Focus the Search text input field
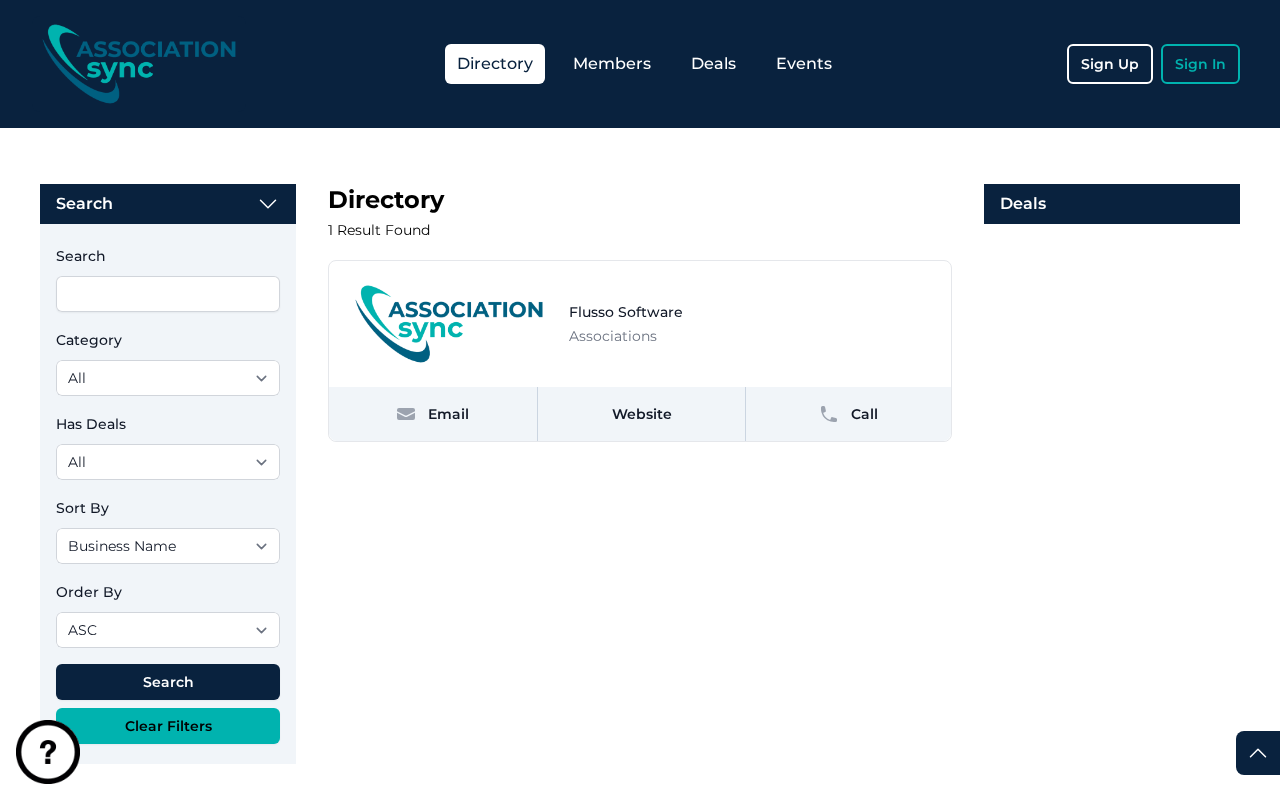The width and height of the screenshot is (1280, 800). point(168,294)
